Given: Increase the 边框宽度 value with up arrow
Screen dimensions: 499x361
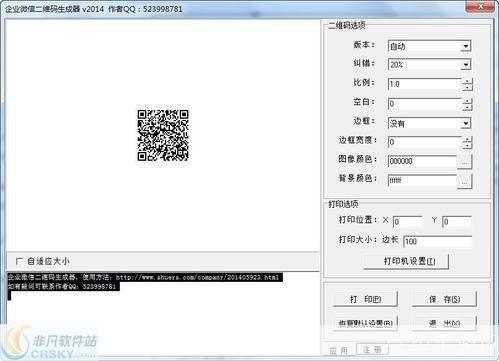Looking at the screenshot, I should 468,139.
